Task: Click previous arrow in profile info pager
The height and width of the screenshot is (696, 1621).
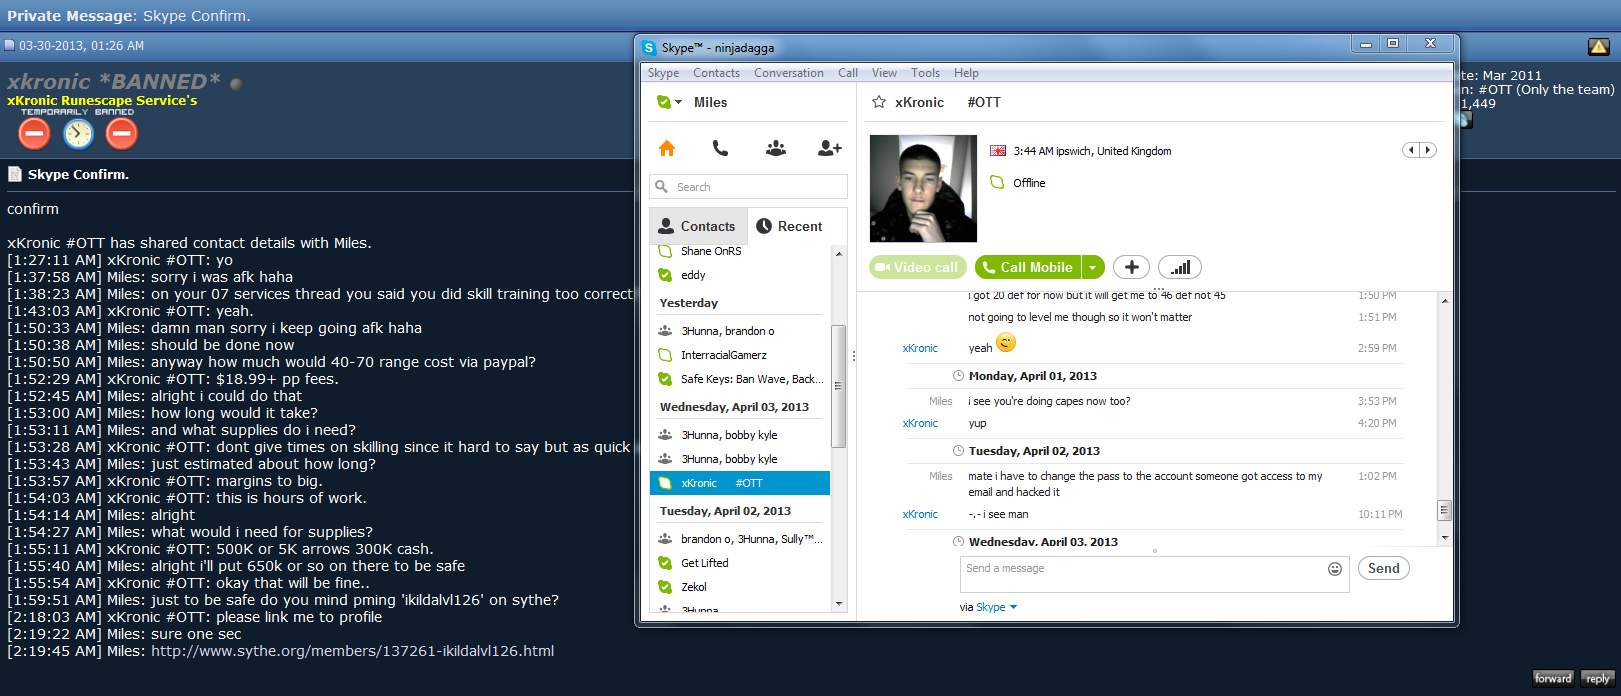Action: click(1411, 150)
